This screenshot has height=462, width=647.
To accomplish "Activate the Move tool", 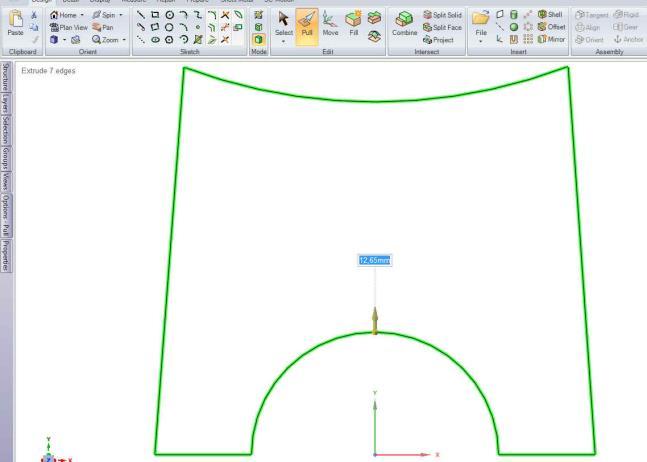I will [x=330, y=24].
